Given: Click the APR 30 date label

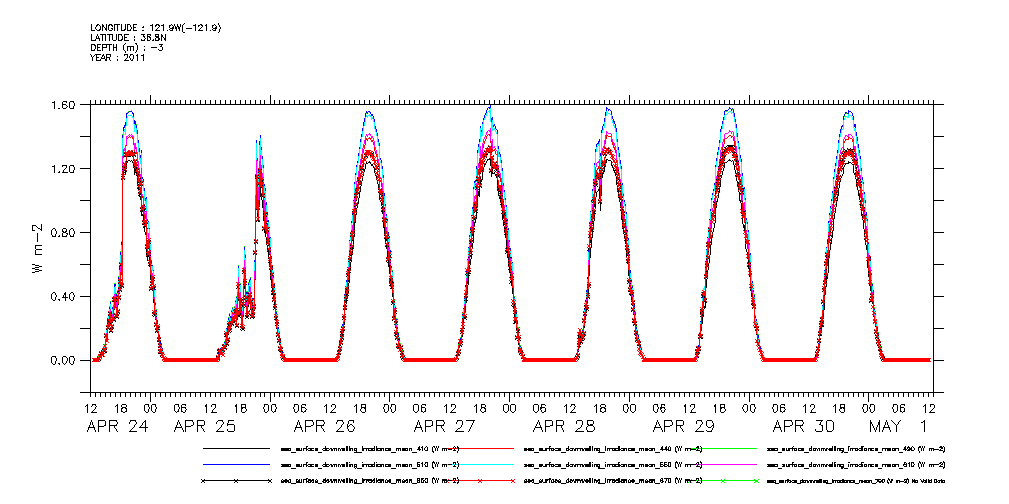Looking at the screenshot, I should coord(804,426).
